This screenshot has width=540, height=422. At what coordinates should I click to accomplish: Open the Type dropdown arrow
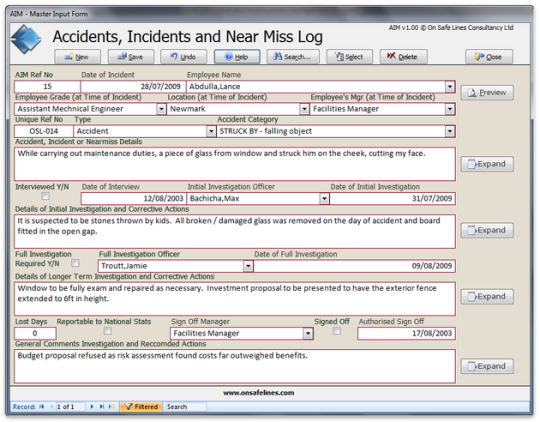[x=211, y=131]
